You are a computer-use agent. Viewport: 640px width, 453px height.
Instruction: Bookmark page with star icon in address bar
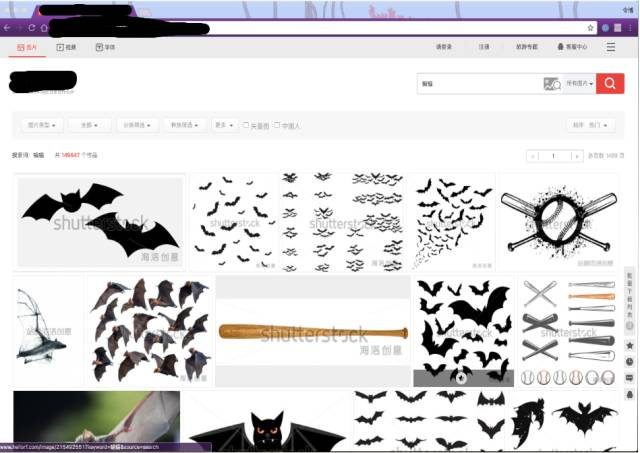tap(591, 27)
